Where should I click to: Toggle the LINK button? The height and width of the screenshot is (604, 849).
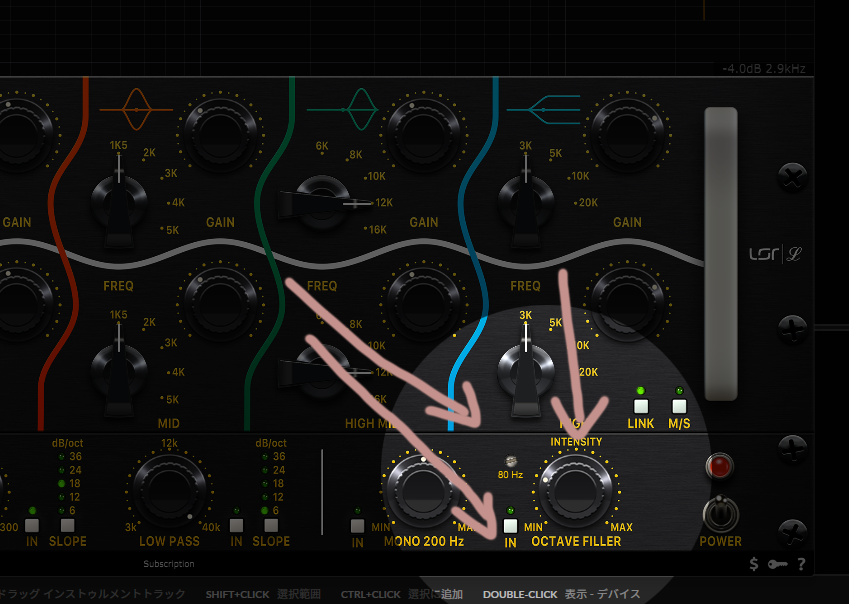641,406
